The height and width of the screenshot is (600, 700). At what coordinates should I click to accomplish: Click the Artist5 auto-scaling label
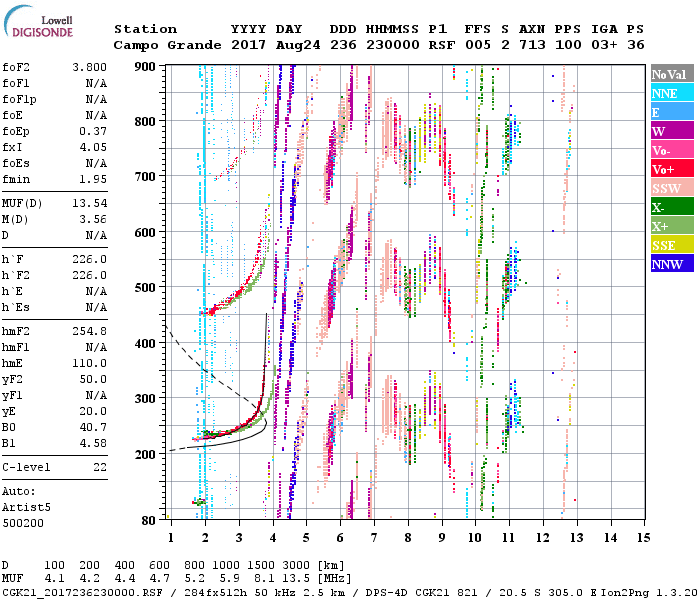[x=27, y=507]
